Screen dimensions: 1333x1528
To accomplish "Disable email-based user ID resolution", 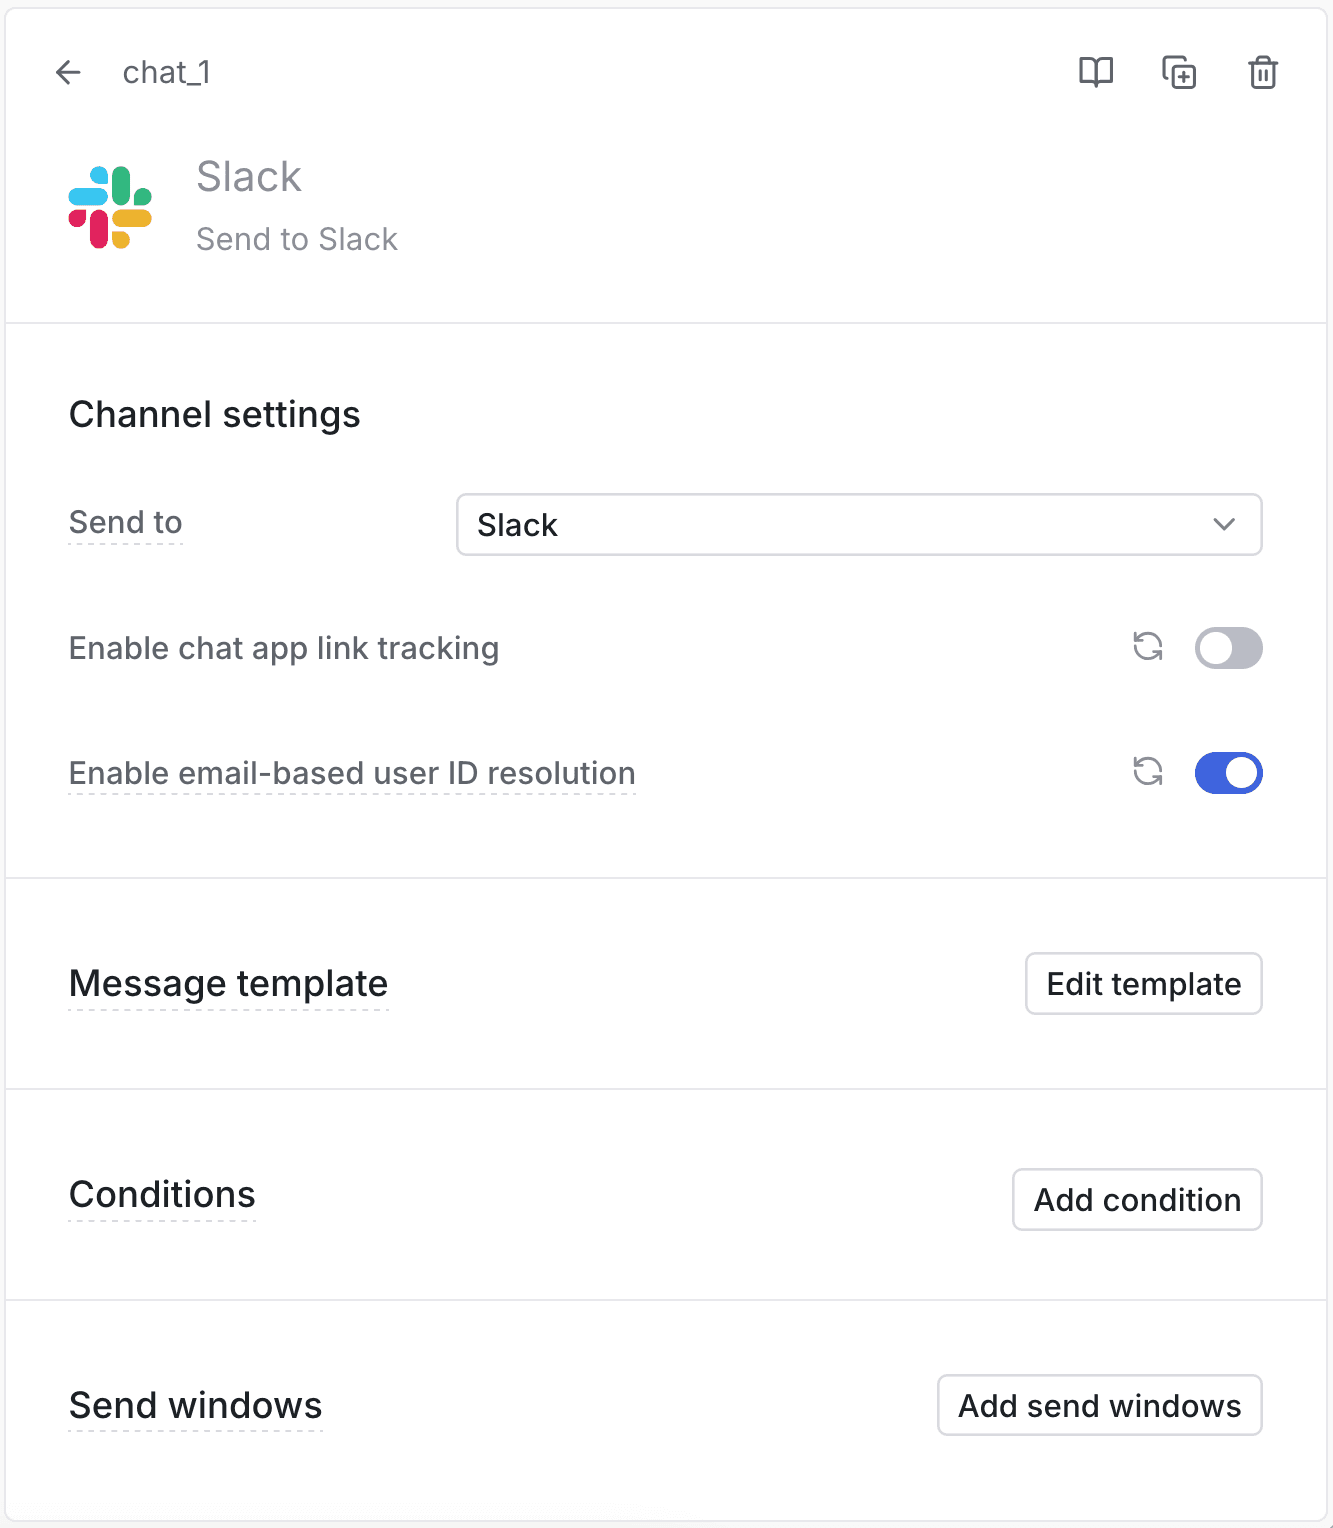I will (1228, 772).
